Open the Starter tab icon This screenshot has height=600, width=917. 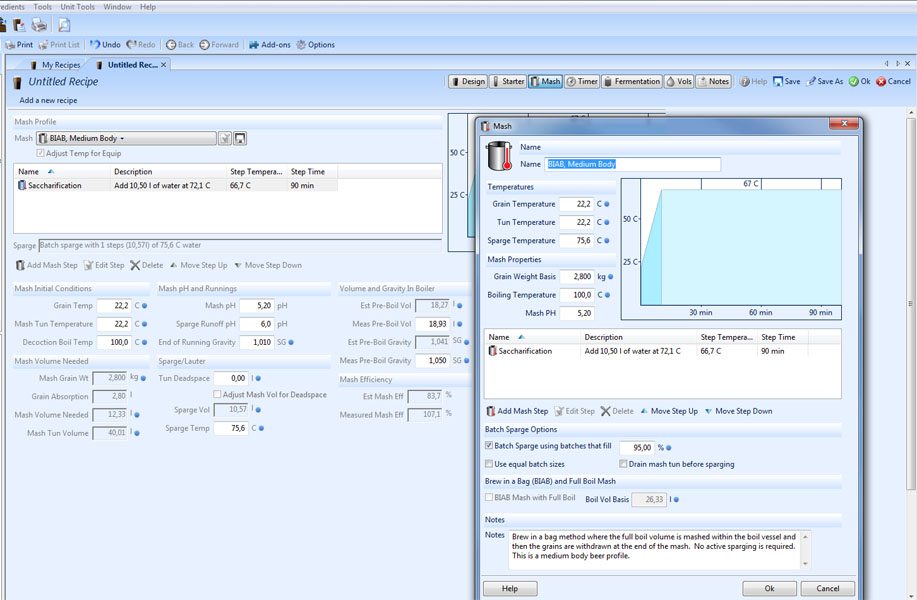coord(509,82)
